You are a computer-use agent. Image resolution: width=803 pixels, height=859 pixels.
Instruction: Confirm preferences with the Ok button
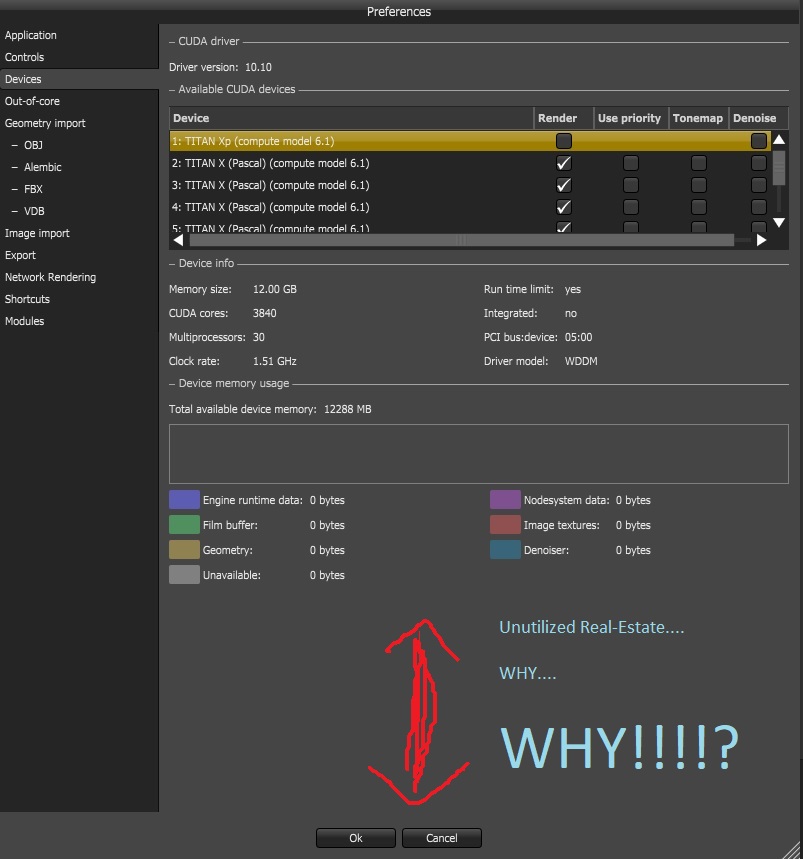pyautogui.click(x=355, y=838)
